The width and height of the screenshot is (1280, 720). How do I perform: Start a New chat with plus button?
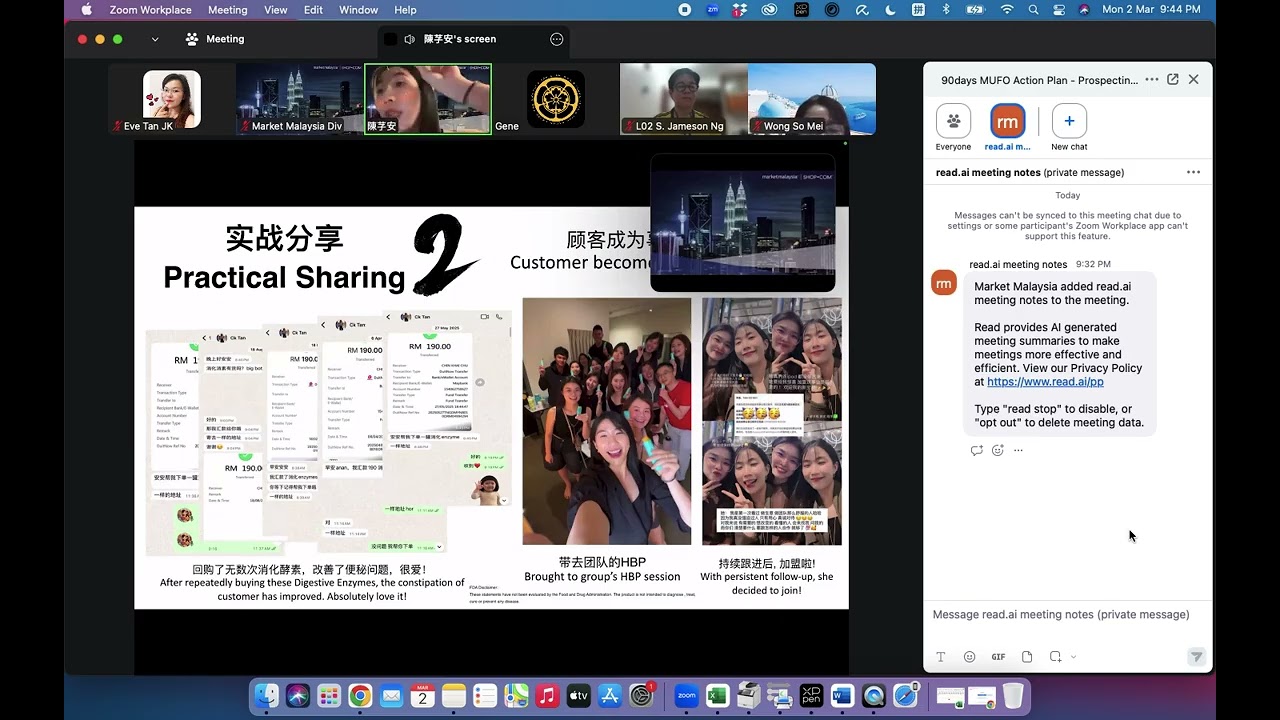[1069, 127]
